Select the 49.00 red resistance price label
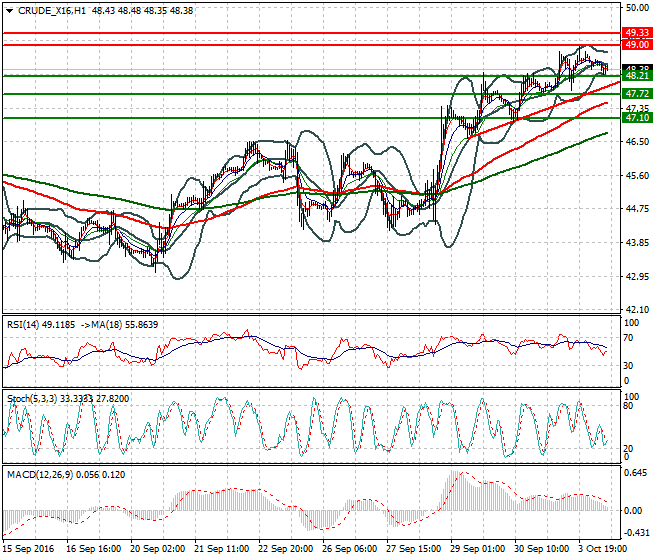 click(637, 45)
